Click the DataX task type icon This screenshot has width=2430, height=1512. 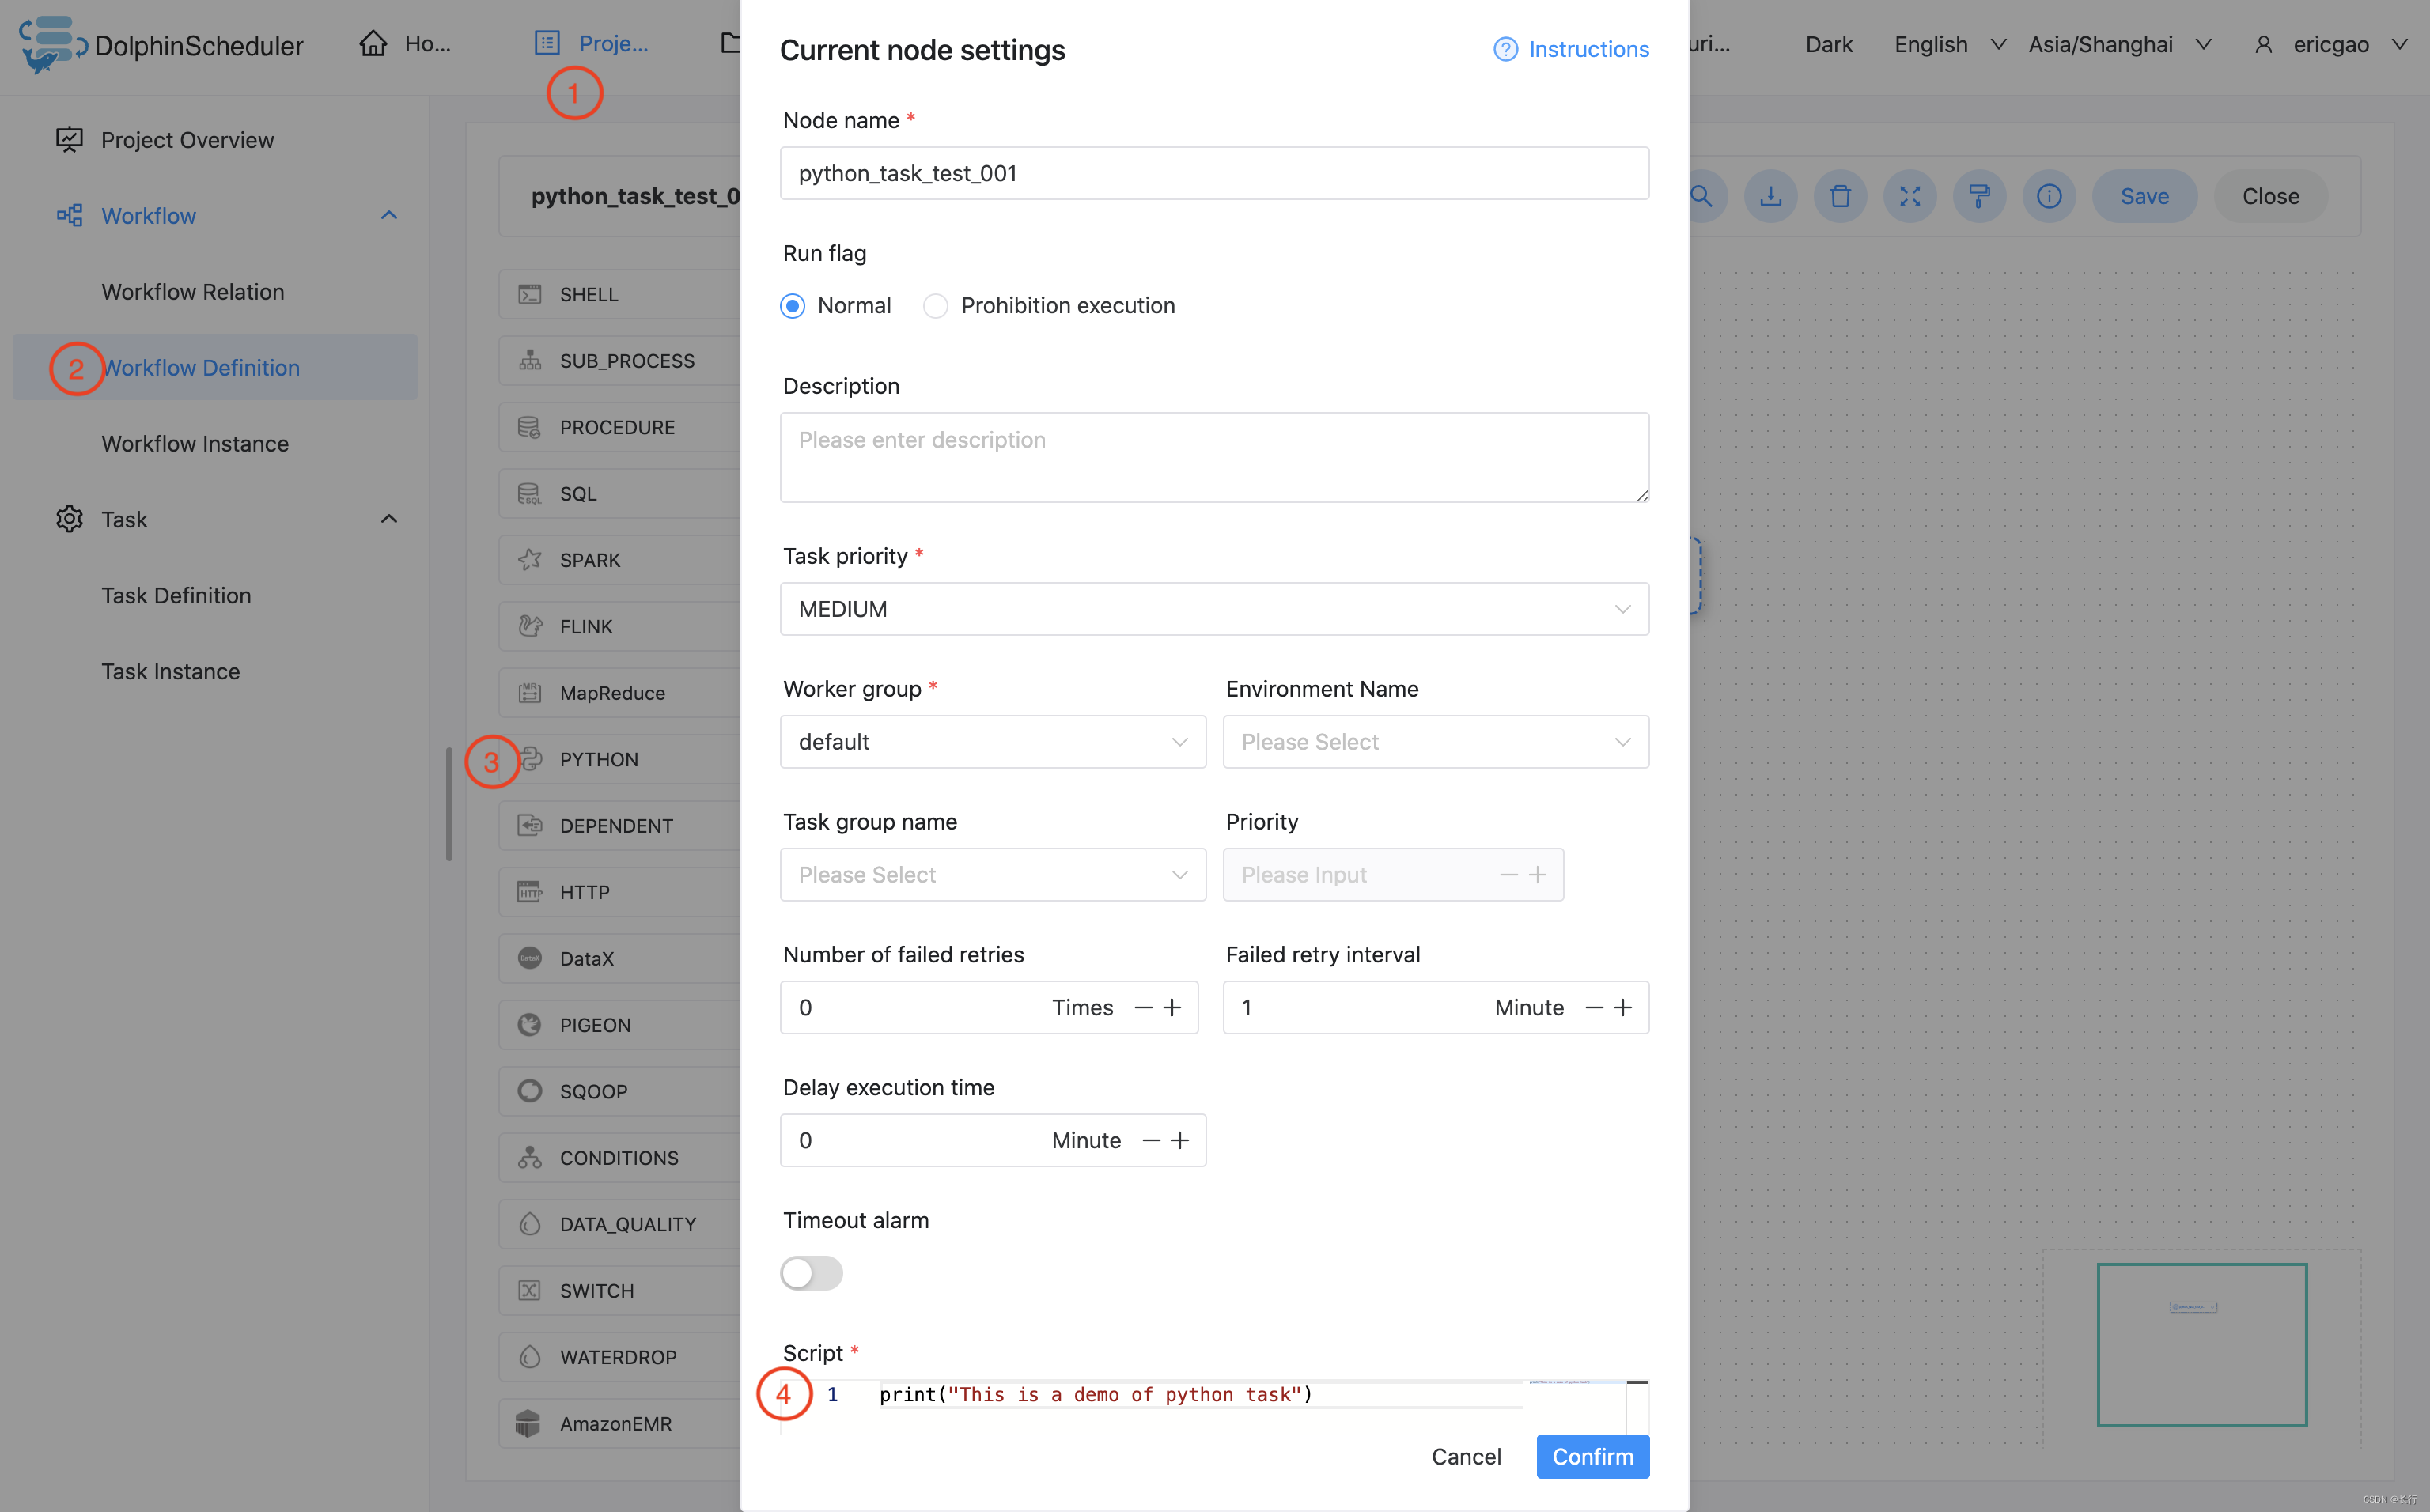(x=532, y=956)
